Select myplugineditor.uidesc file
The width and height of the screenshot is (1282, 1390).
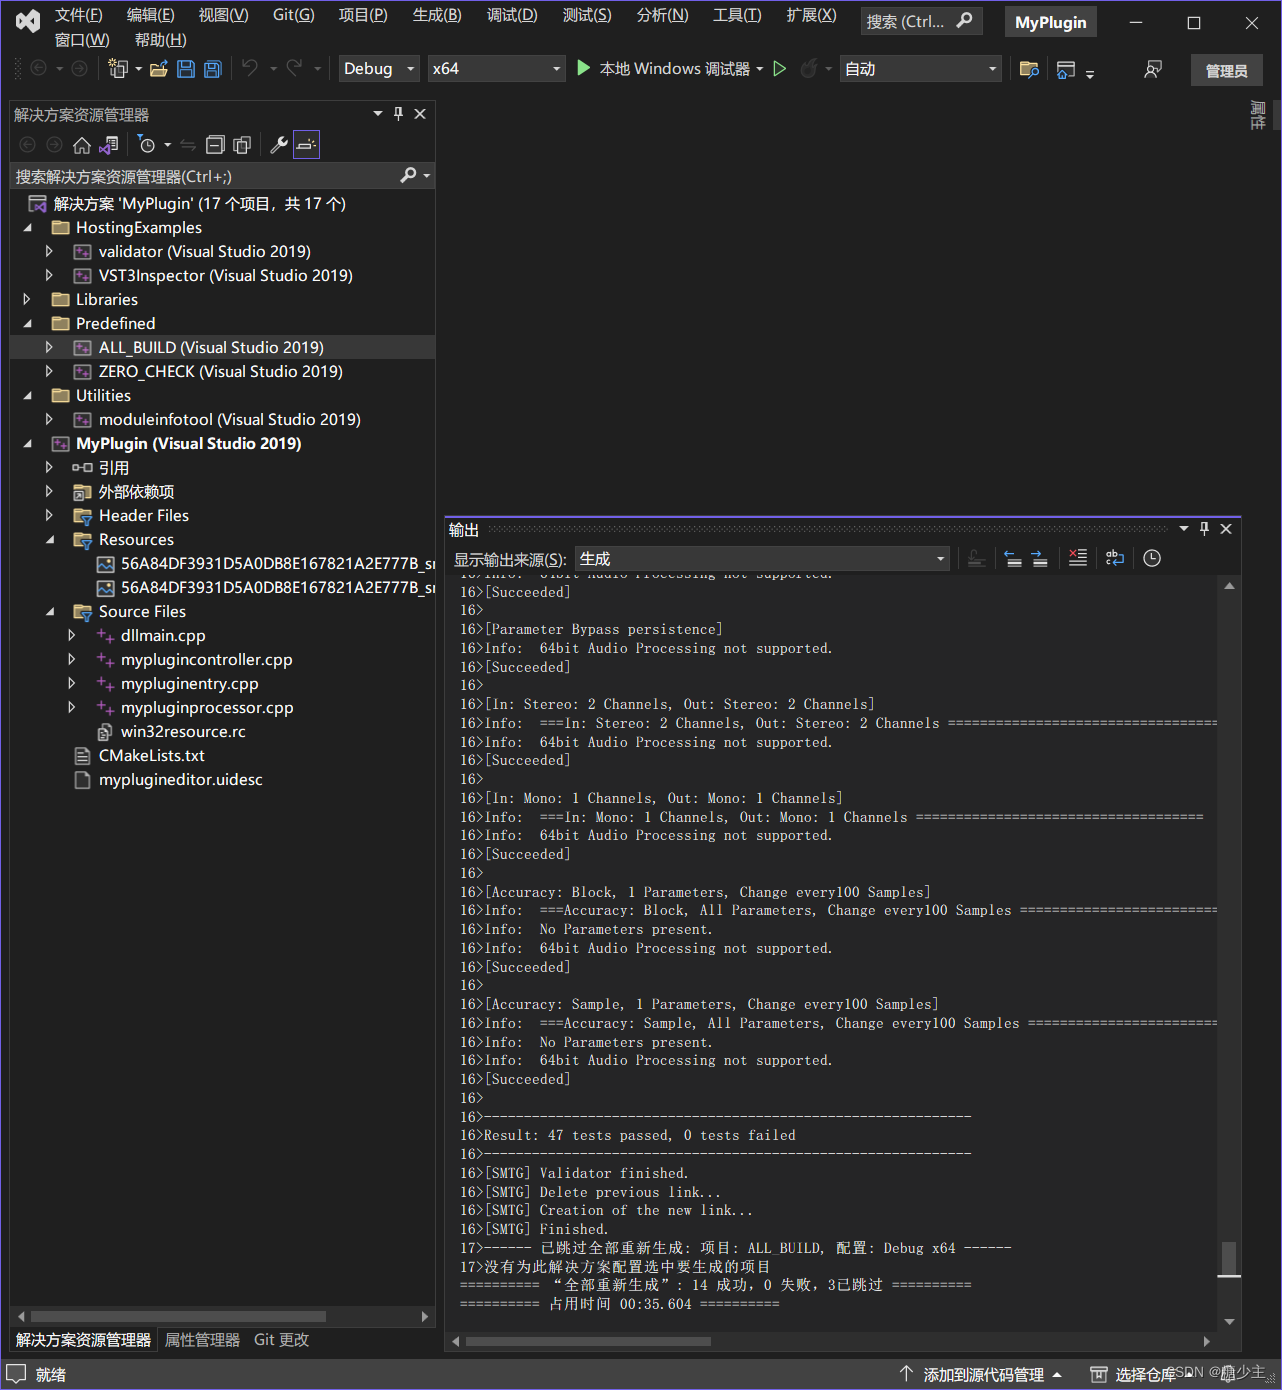(x=180, y=779)
